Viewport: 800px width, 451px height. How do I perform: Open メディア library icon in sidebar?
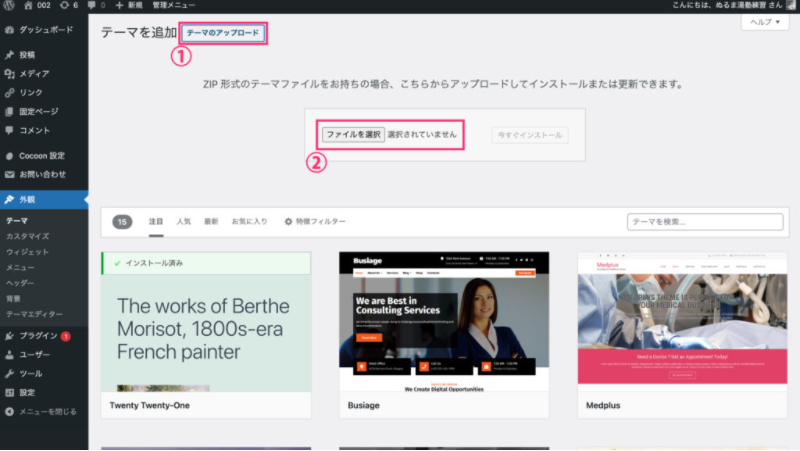tap(9, 74)
